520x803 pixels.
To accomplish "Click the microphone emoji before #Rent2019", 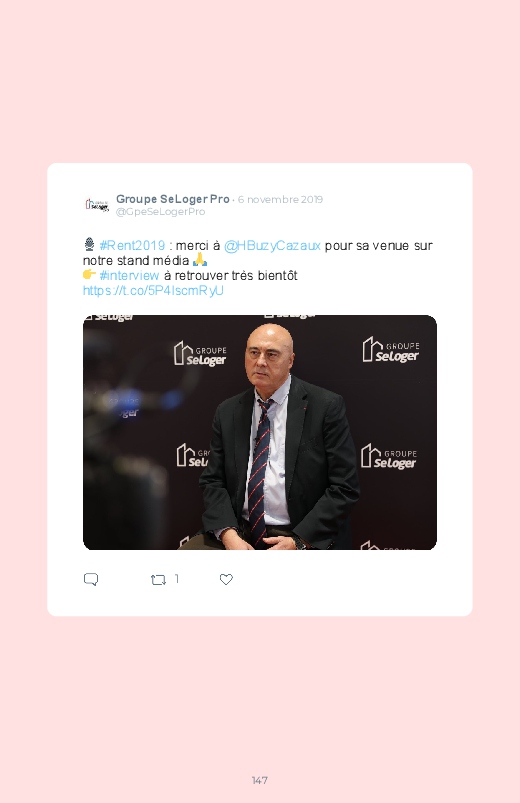I will [x=89, y=244].
